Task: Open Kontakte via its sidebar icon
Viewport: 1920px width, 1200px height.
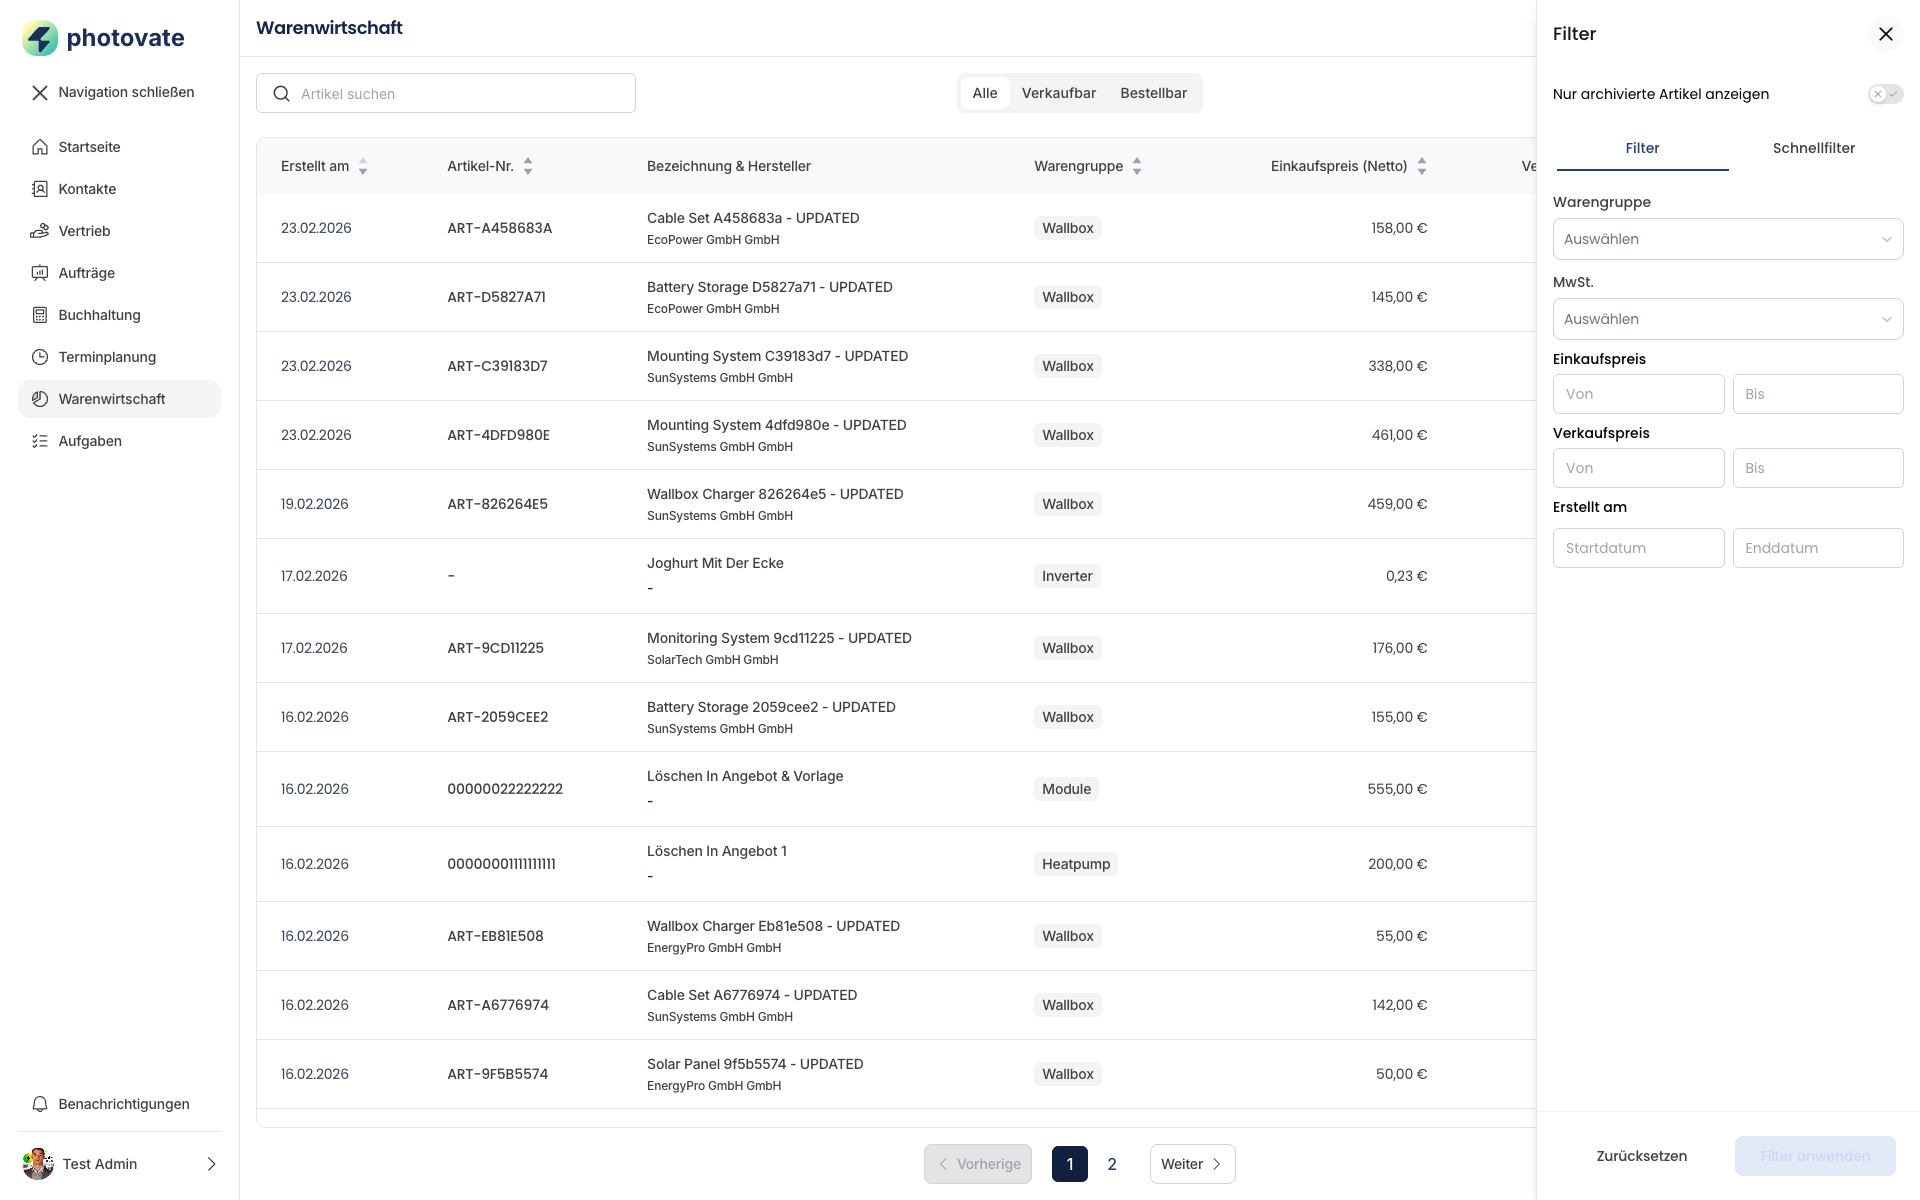Action: coord(40,189)
